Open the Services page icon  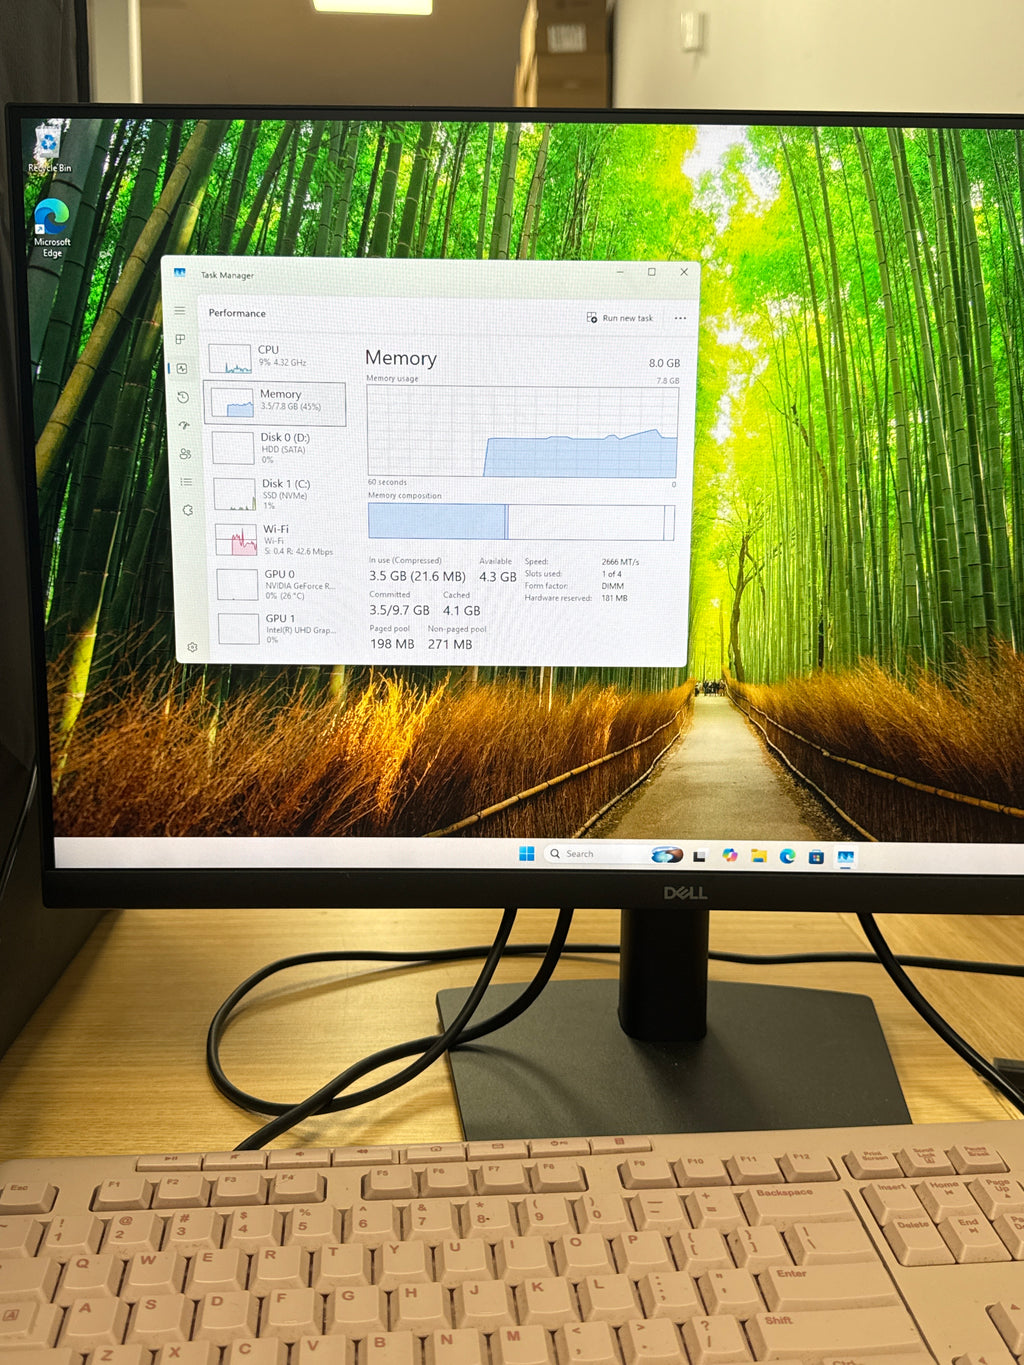pyautogui.click(x=187, y=510)
